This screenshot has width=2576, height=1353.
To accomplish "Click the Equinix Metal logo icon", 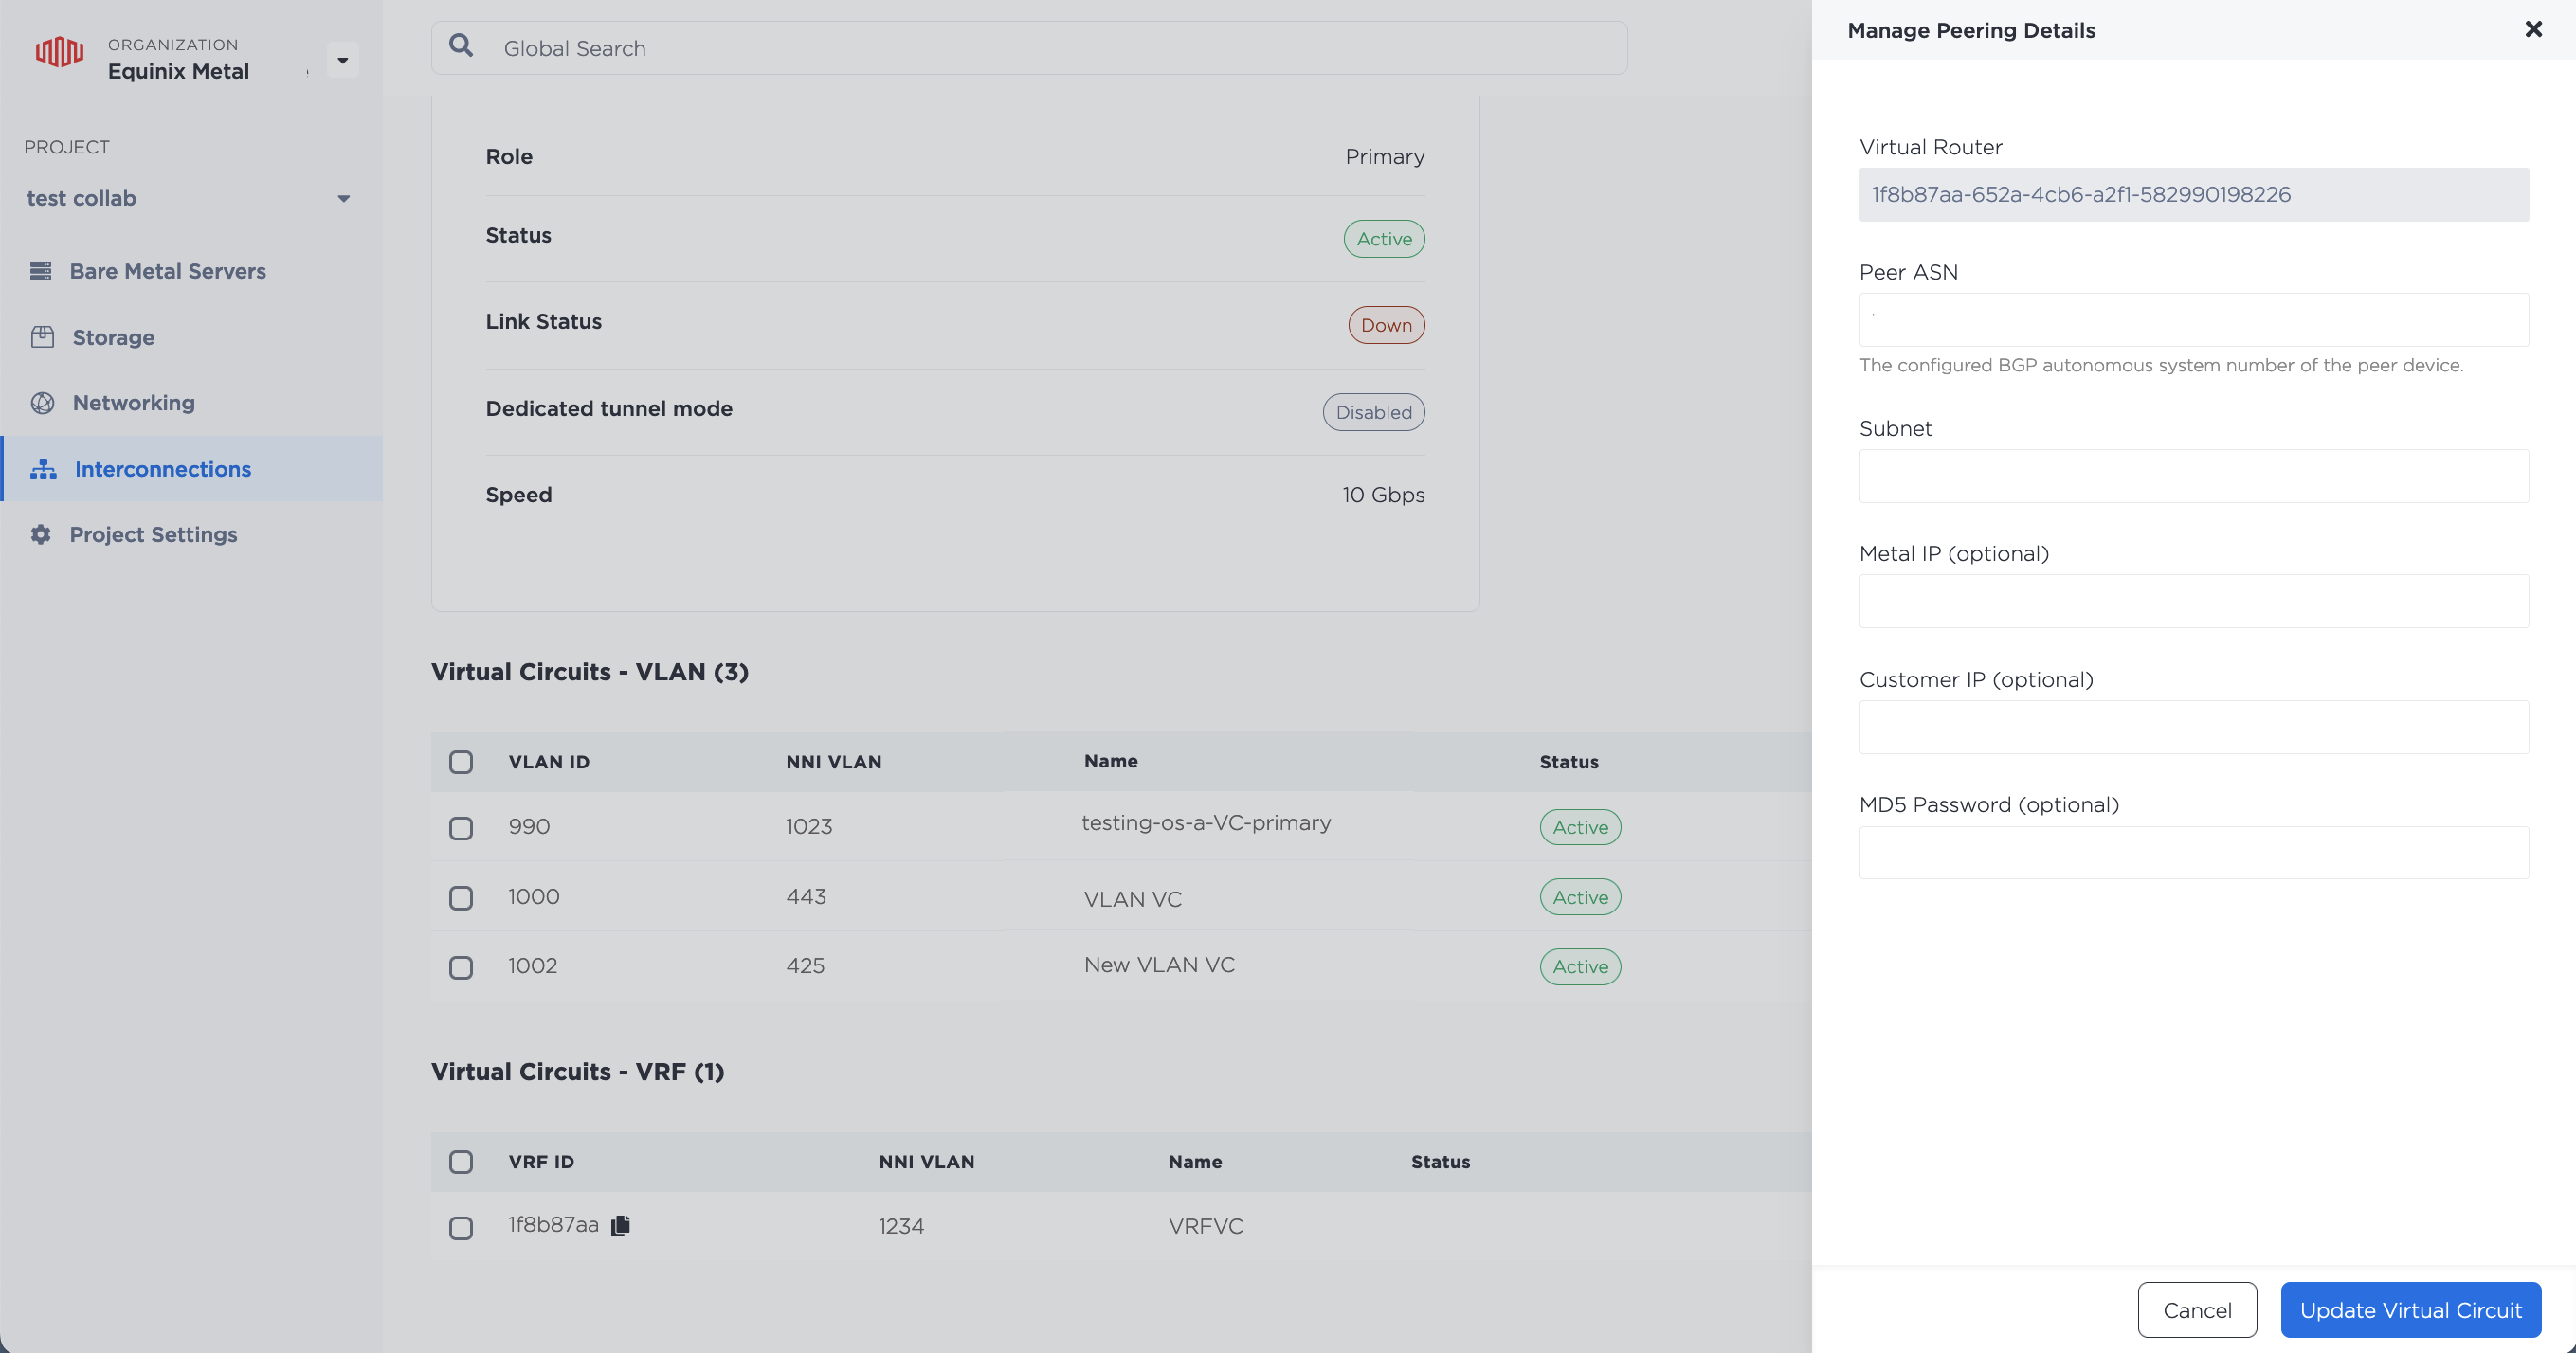I will click(59, 52).
